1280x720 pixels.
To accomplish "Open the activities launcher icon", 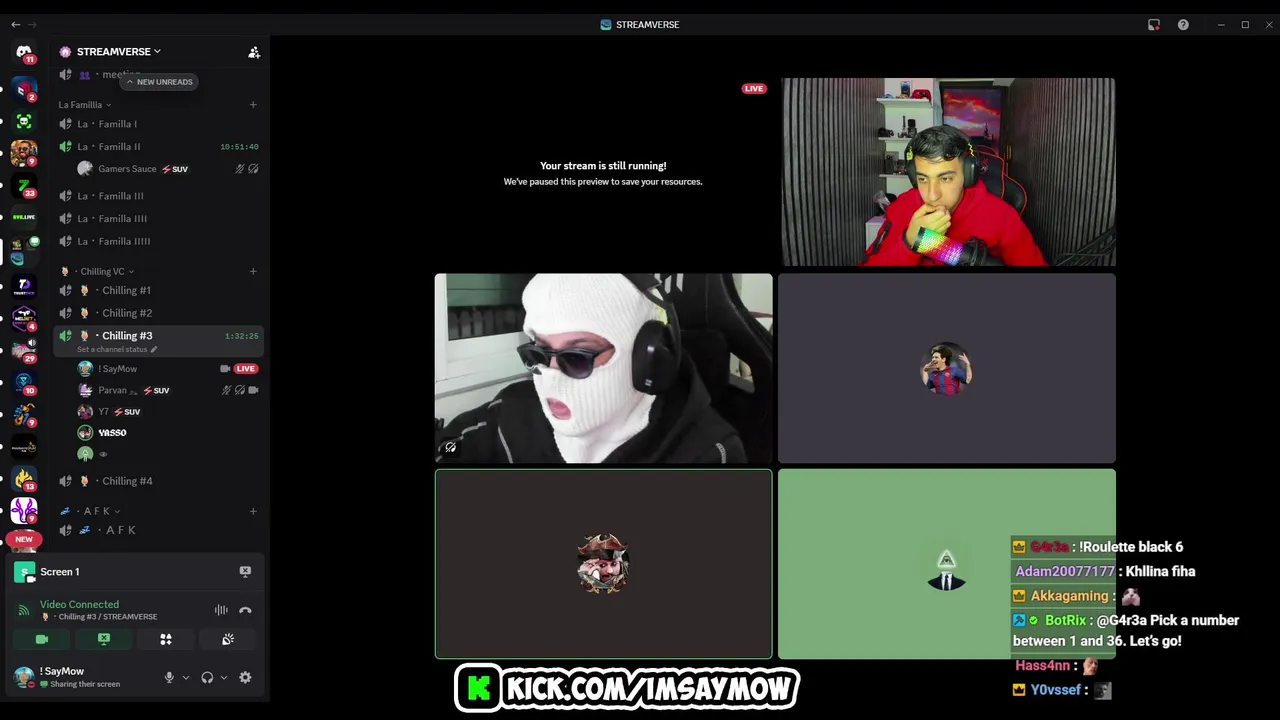I will (x=166, y=639).
